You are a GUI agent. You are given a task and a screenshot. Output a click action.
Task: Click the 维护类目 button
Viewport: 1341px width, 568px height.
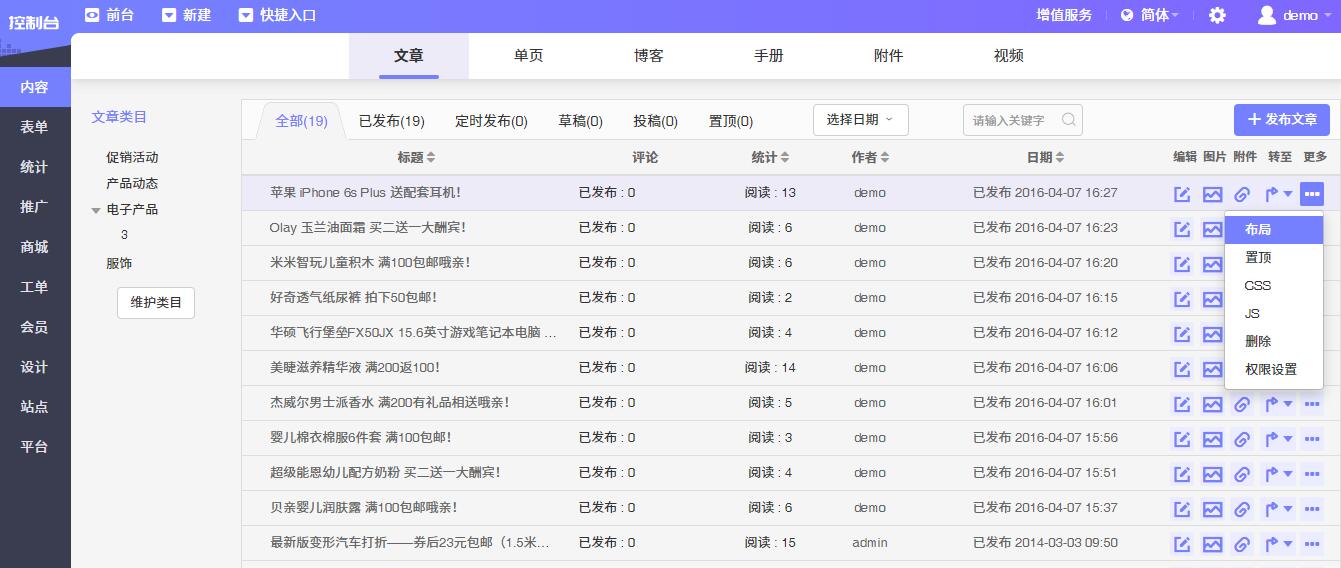[x=156, y=303]
